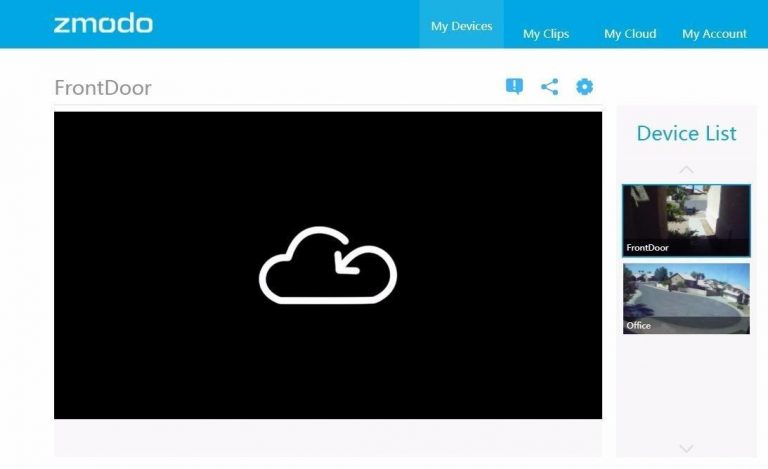768x469 pixels.
Task: Click the Device List heading
Action: click(x=686, y=133)
